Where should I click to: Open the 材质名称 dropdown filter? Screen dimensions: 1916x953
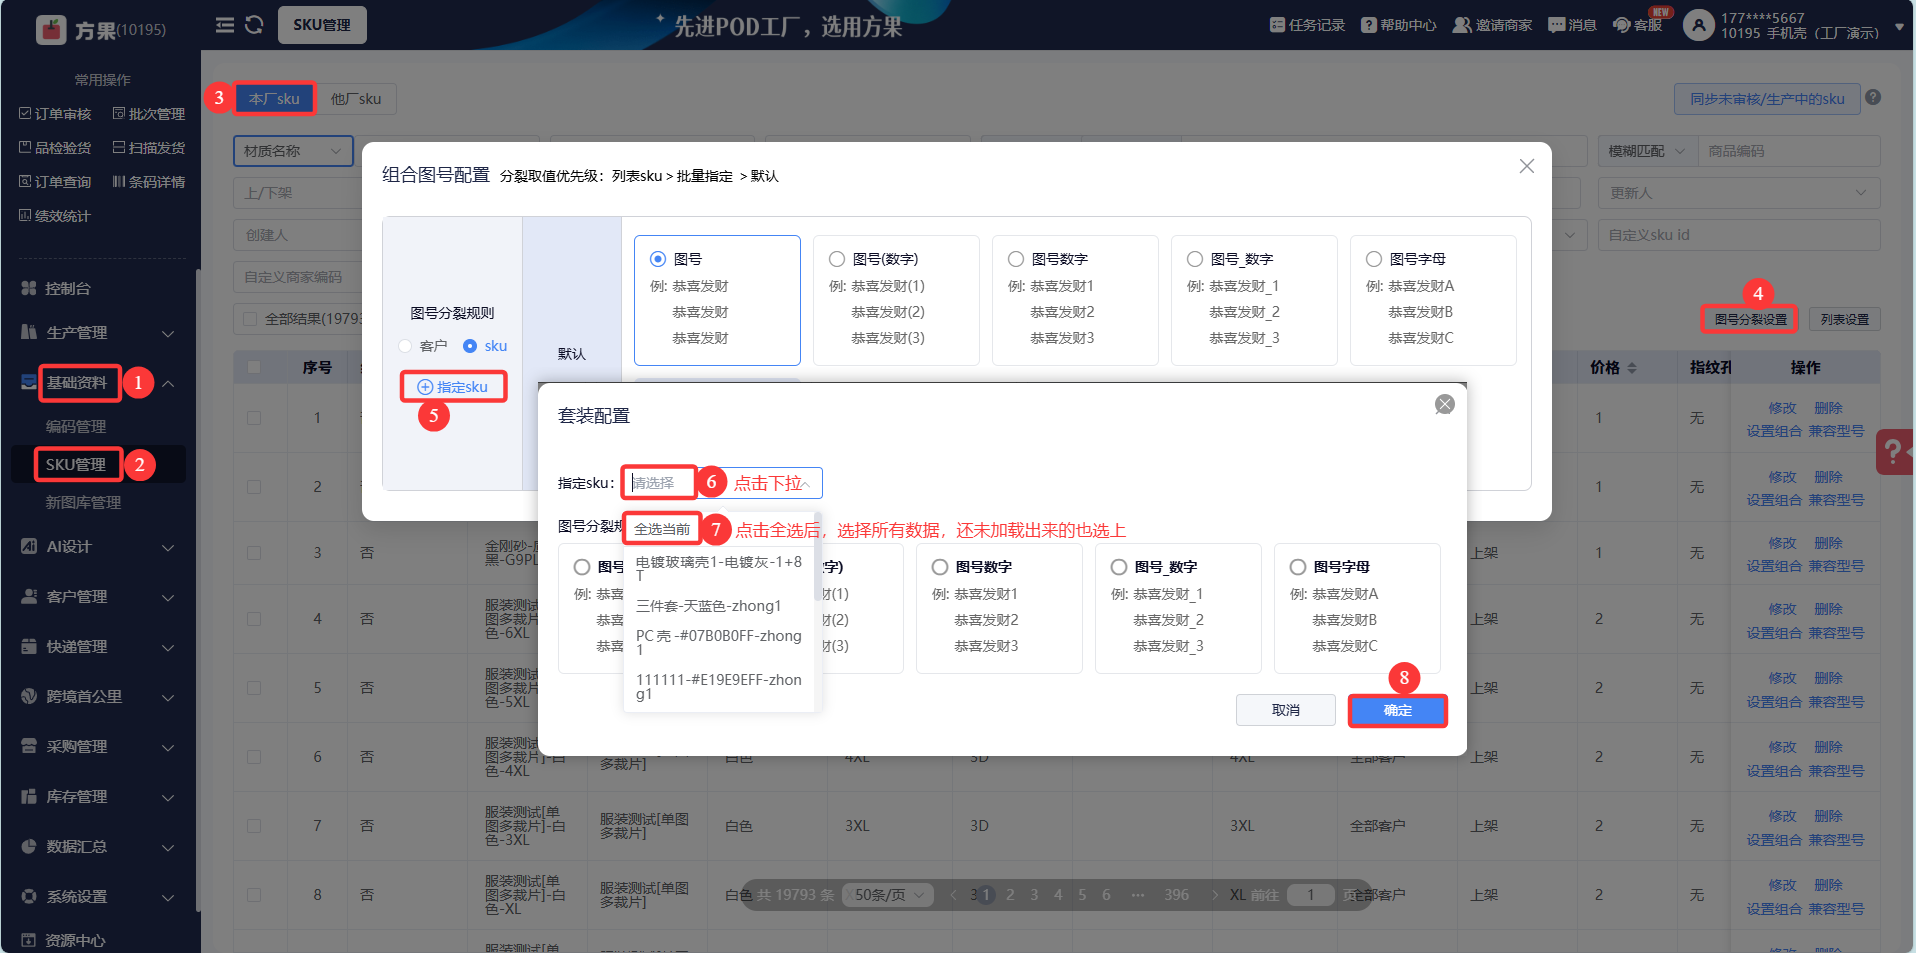[x=293, y=151]
